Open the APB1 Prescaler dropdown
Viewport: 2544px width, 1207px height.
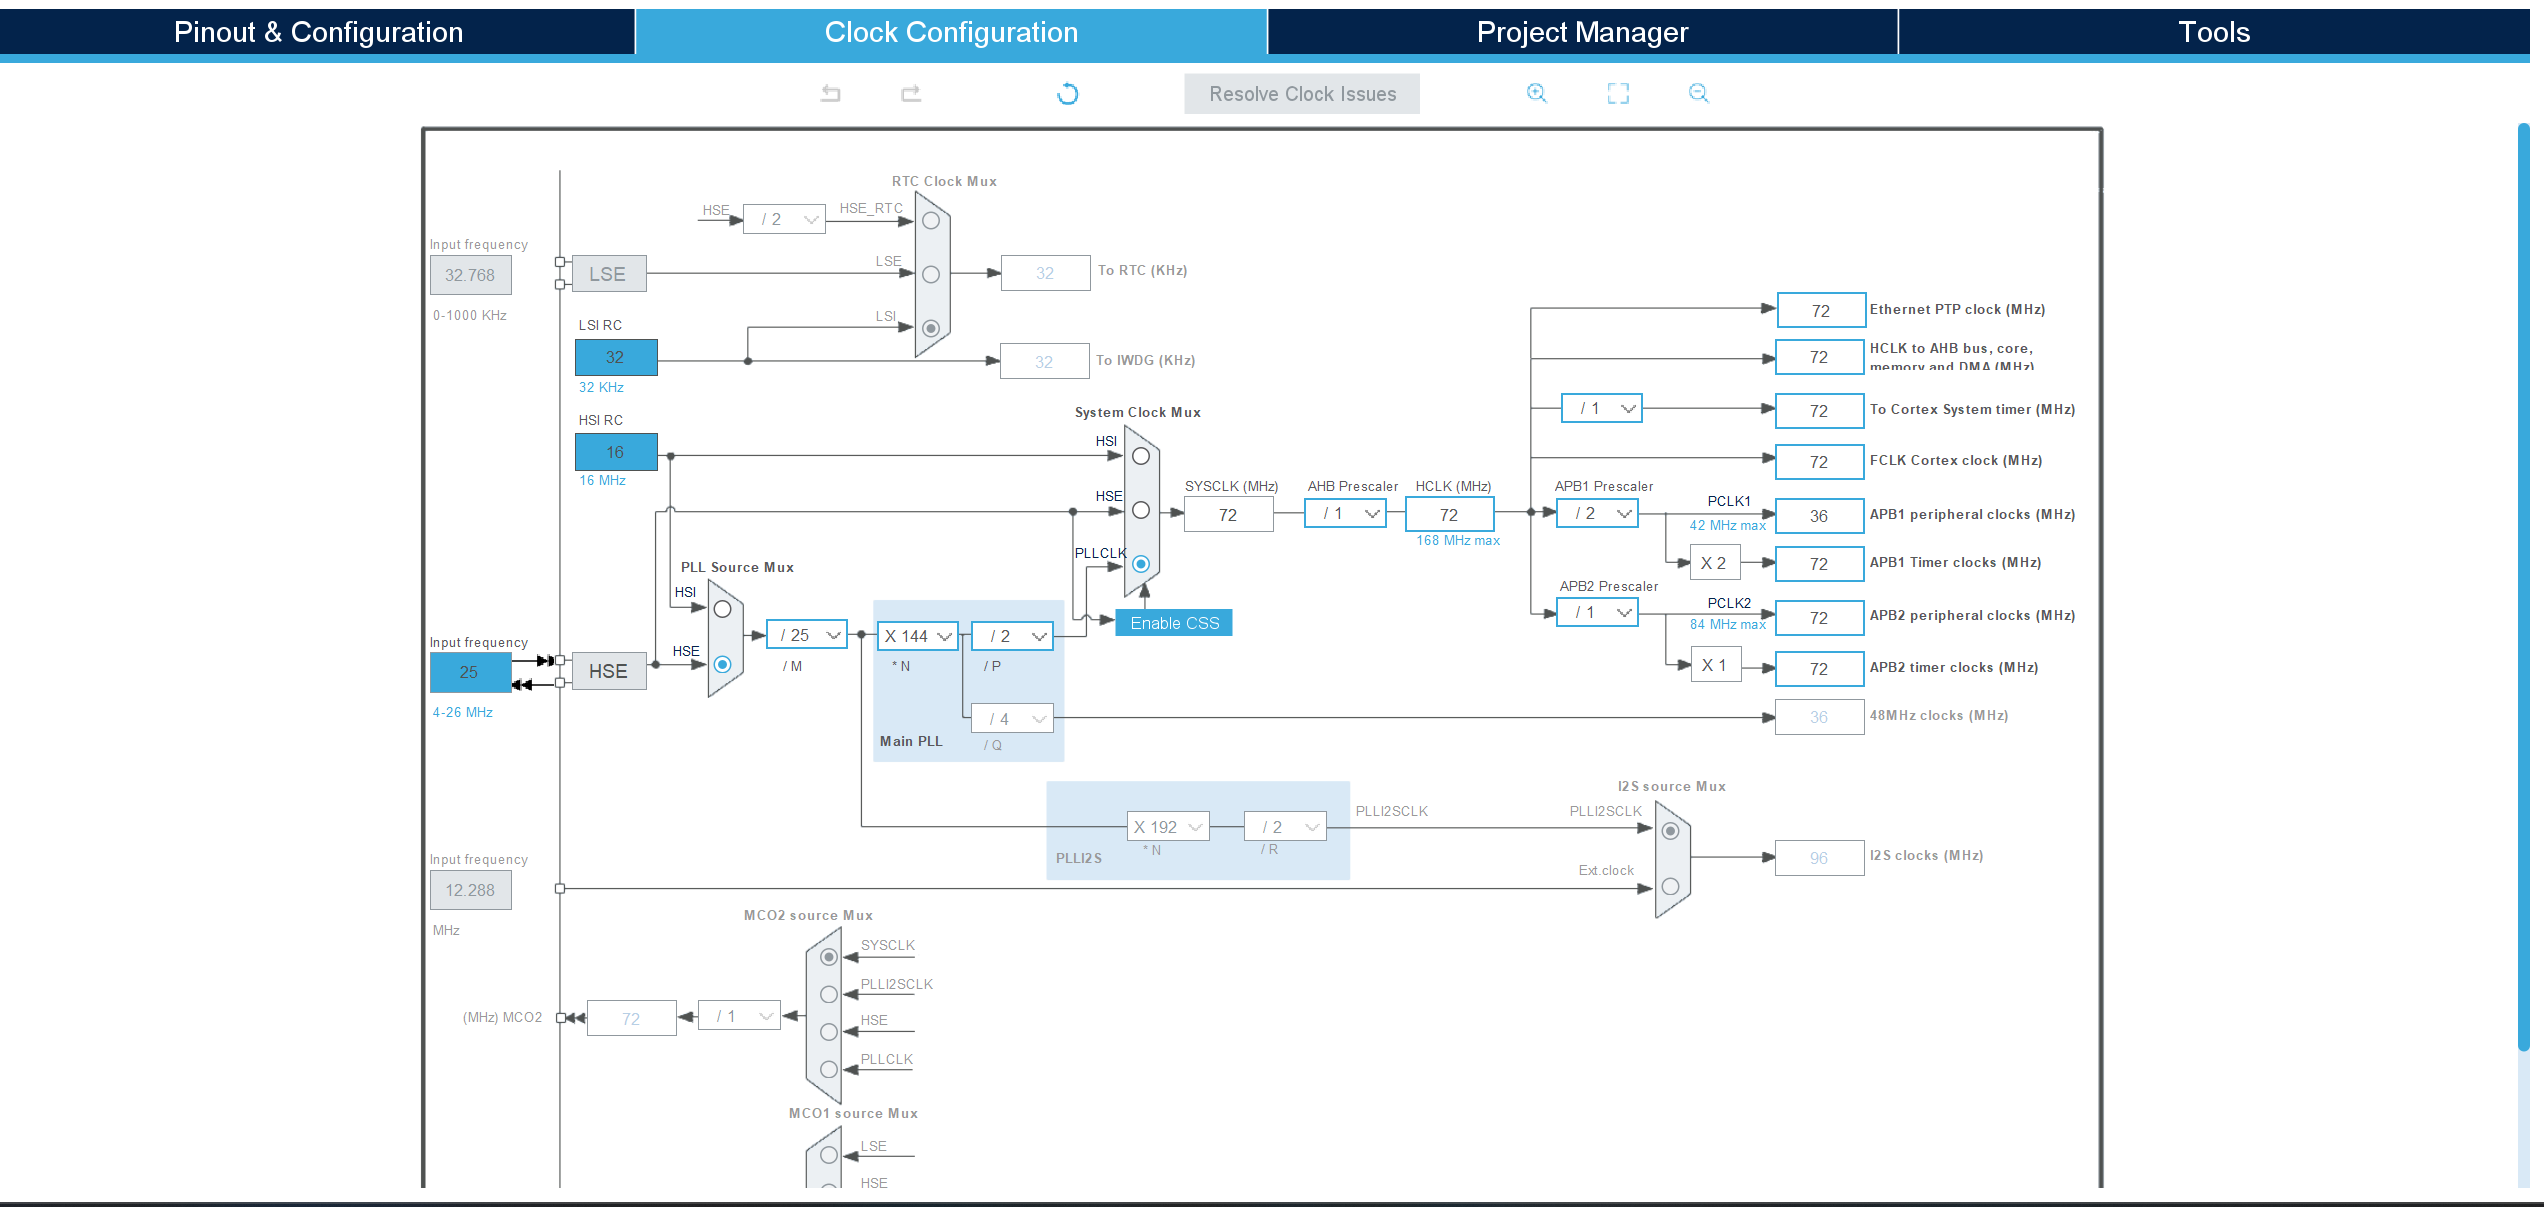coord(1596,513)
